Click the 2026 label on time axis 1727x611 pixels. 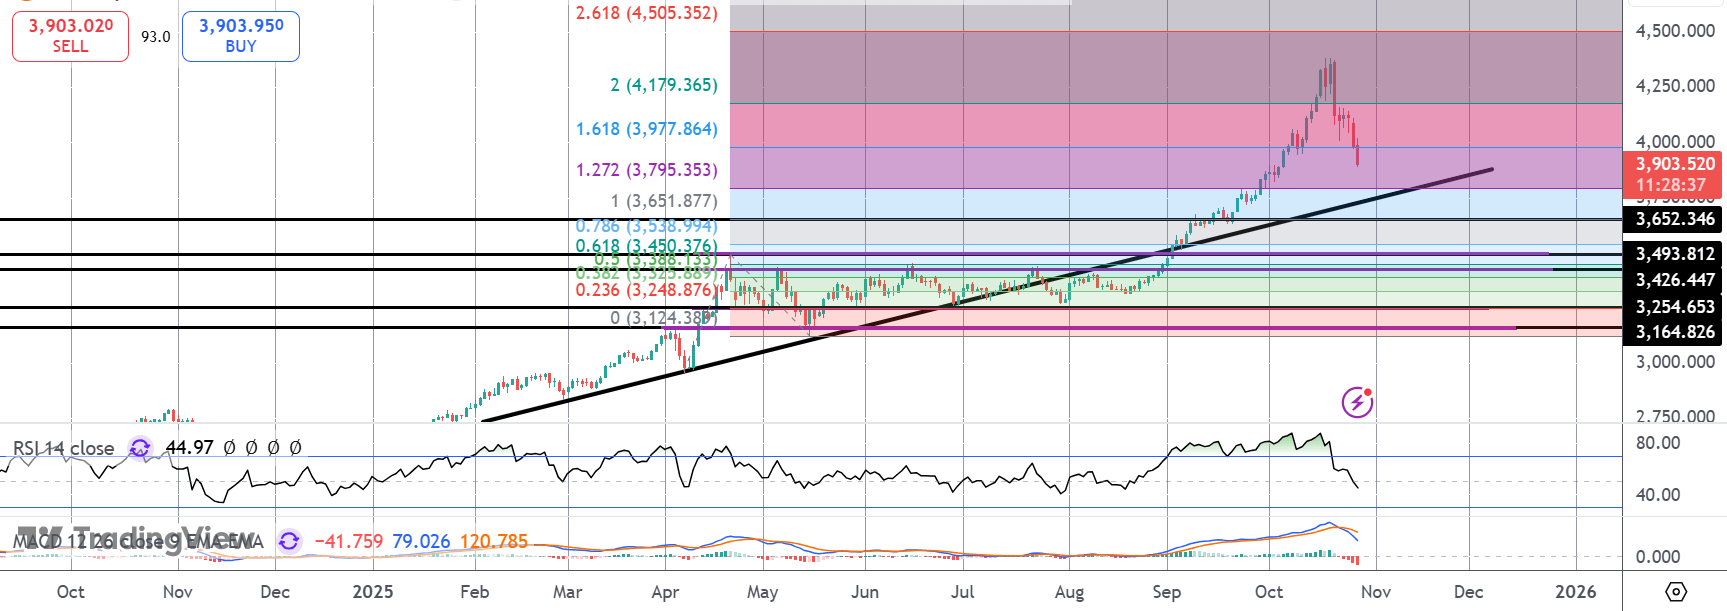click(1575, 591)
